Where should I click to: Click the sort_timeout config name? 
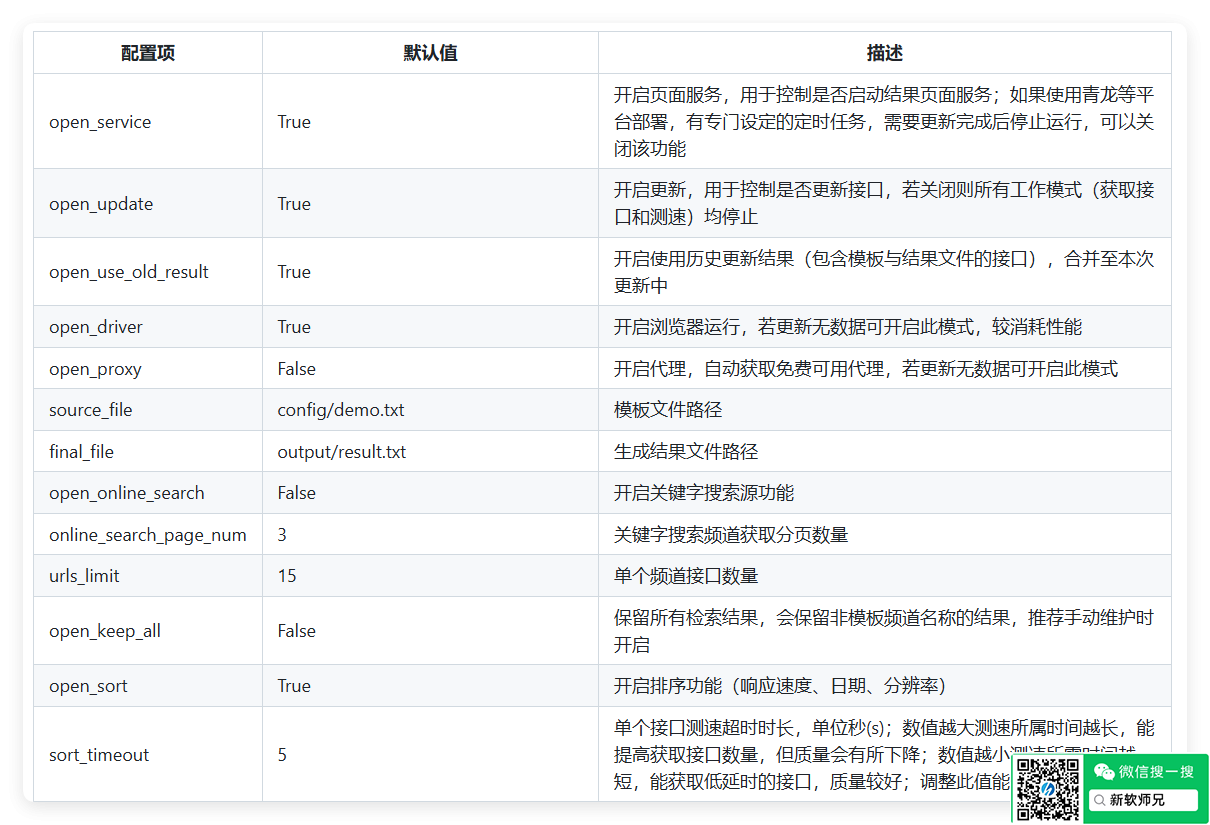click(99, 755)
